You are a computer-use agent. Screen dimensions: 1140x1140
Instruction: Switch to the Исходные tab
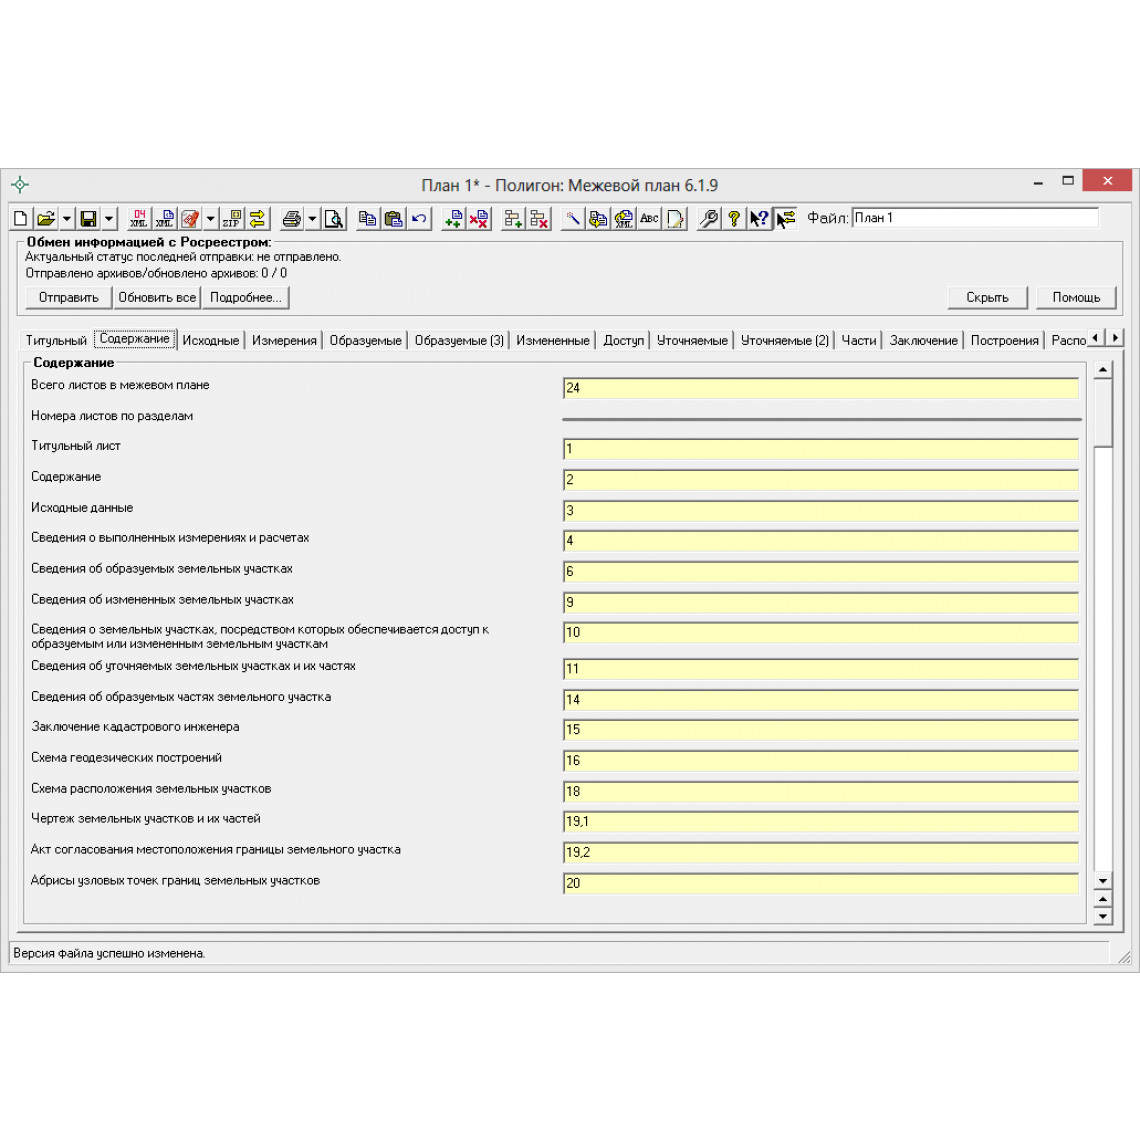click(211, 340)
